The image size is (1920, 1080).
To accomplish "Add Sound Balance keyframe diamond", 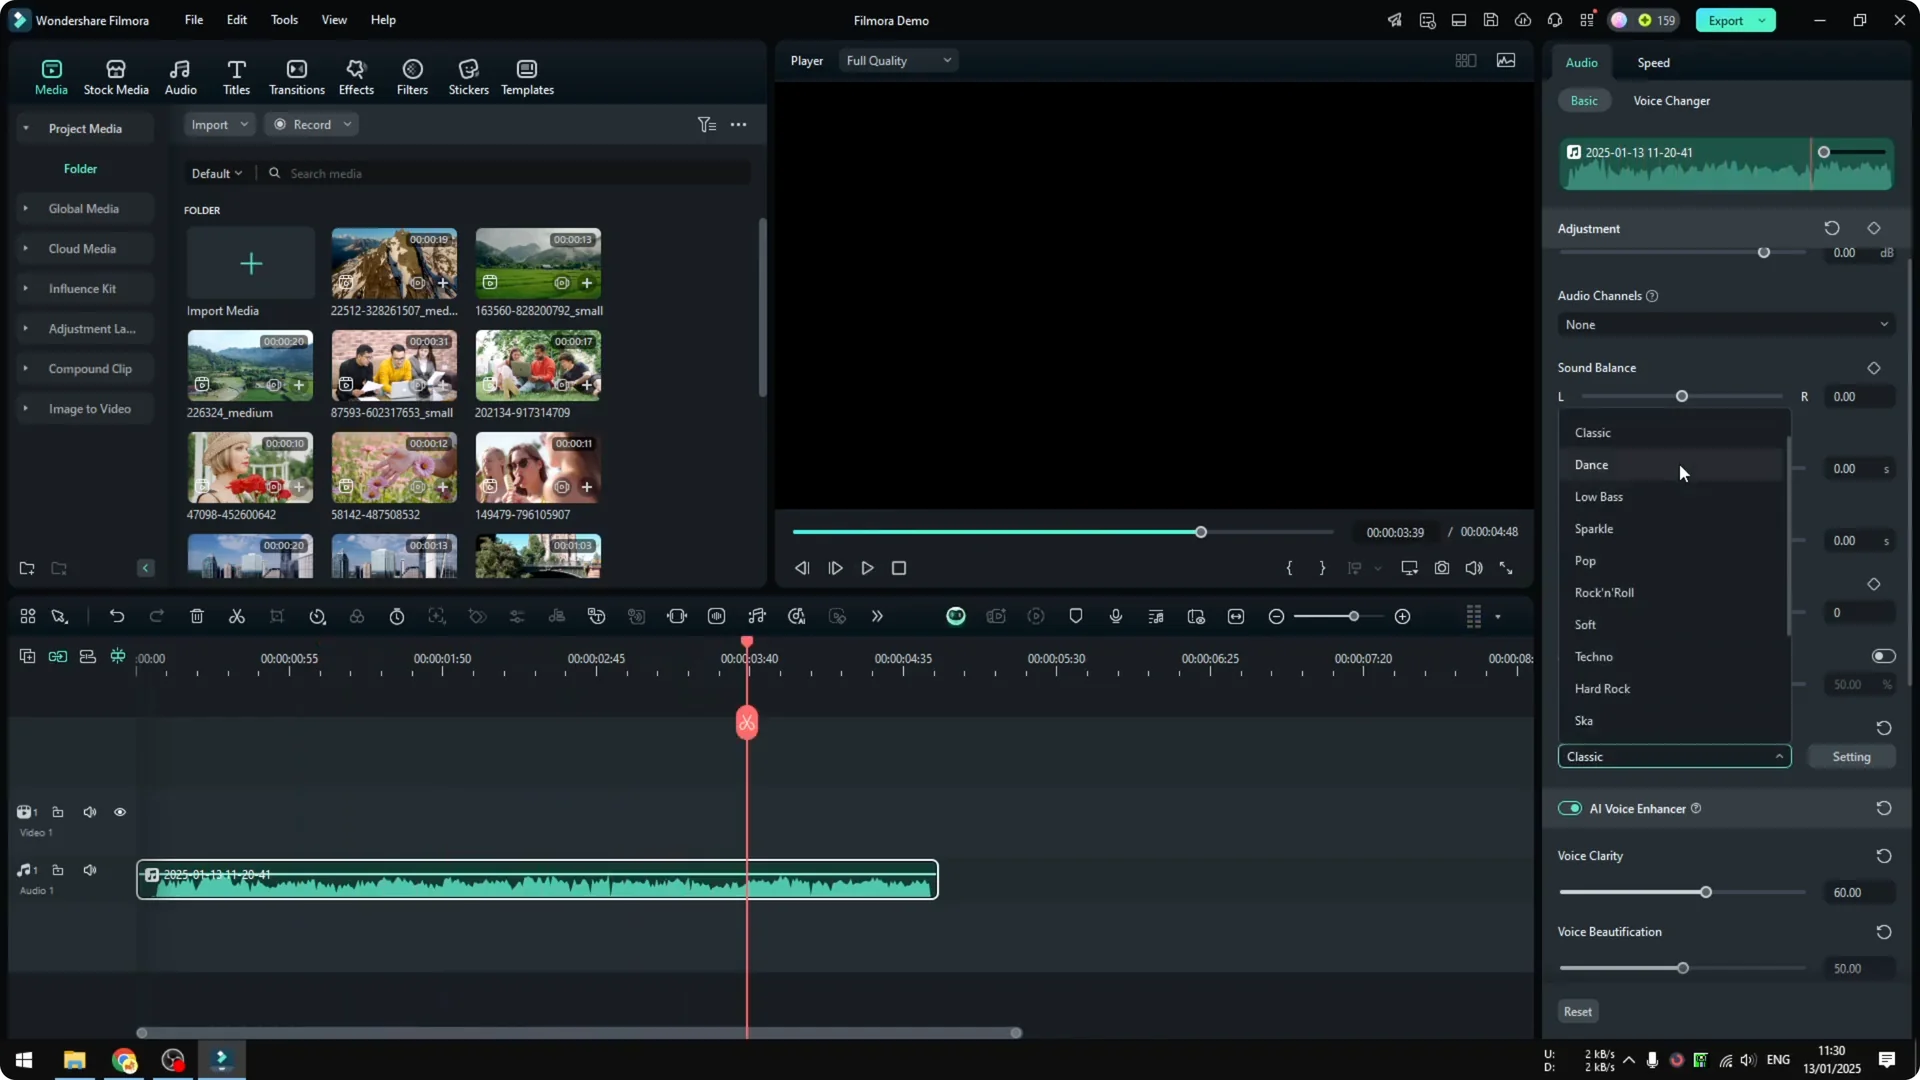I will [x=1874, y=368].
